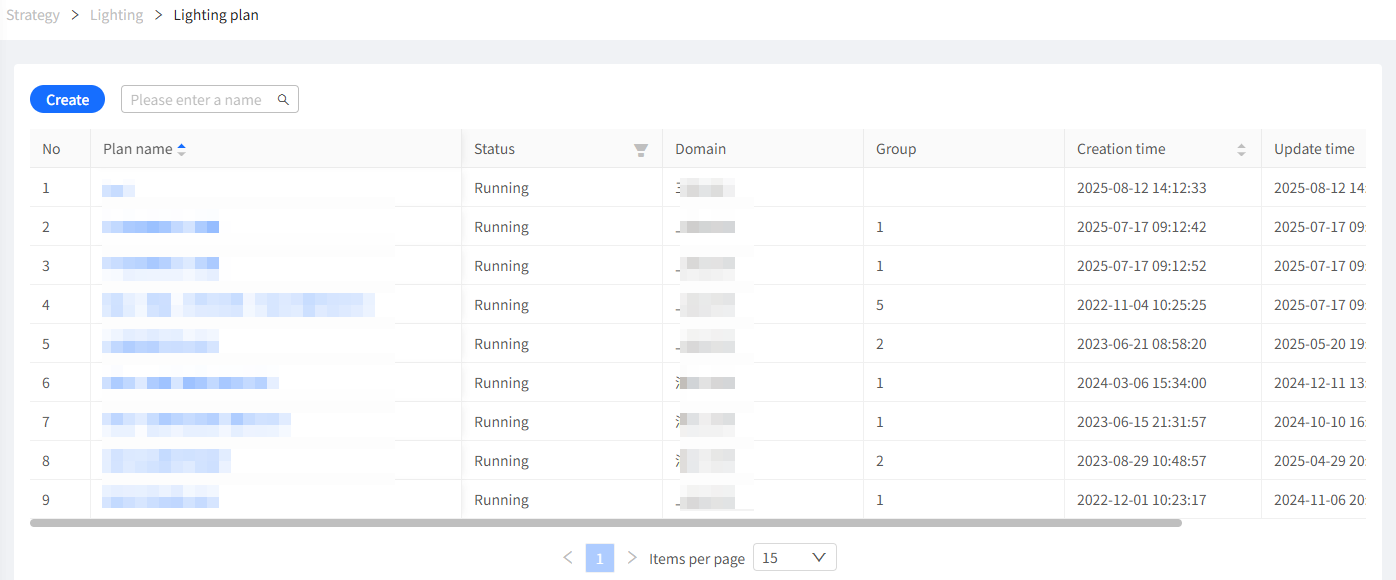Open the Lighting breadcrumb link
The width and height of the screenshot is (1396, 580).
(x=117, y=15)
